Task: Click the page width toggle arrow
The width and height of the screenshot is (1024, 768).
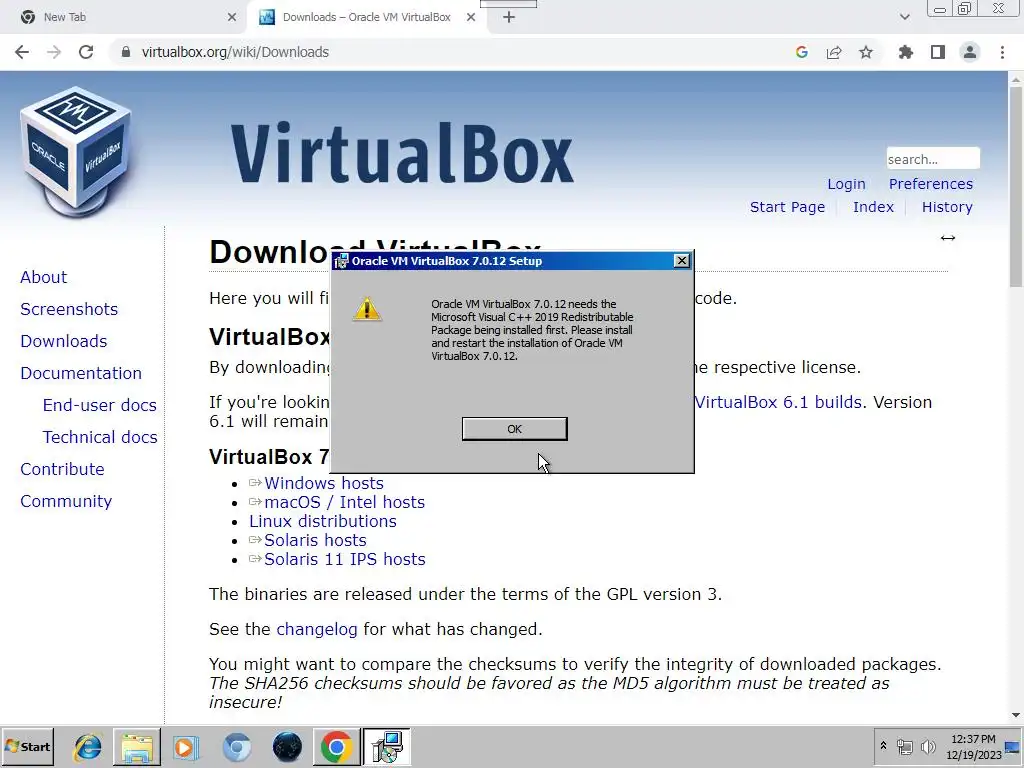Action: pyautogui.click(x=948, y=238)
